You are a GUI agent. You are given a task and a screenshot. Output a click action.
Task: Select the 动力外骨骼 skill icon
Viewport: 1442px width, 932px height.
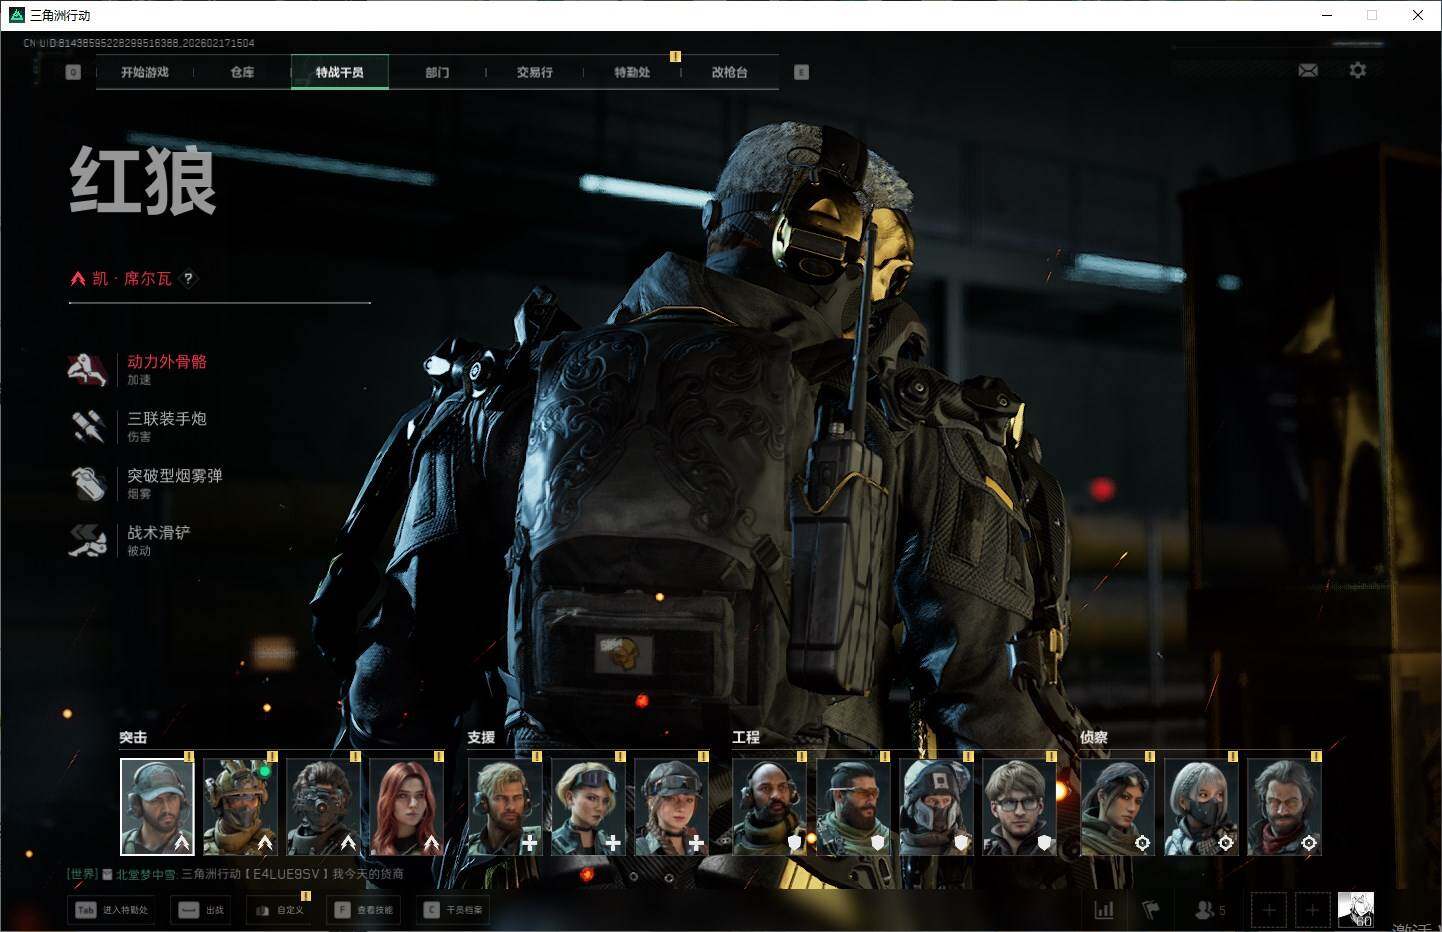(88, 369)
